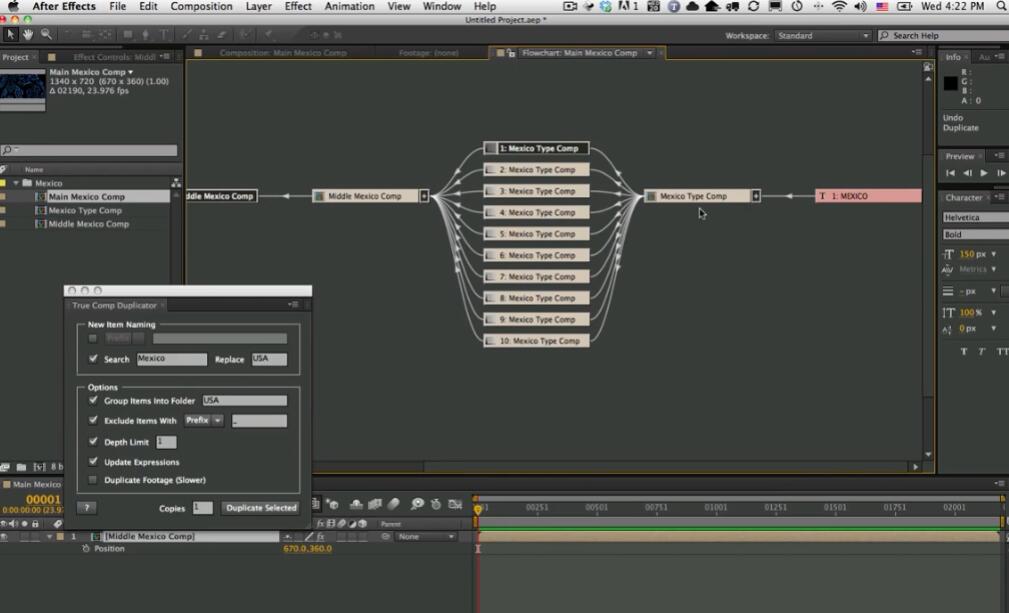
Task: Click the Copies number field
Action: point(203,508)
